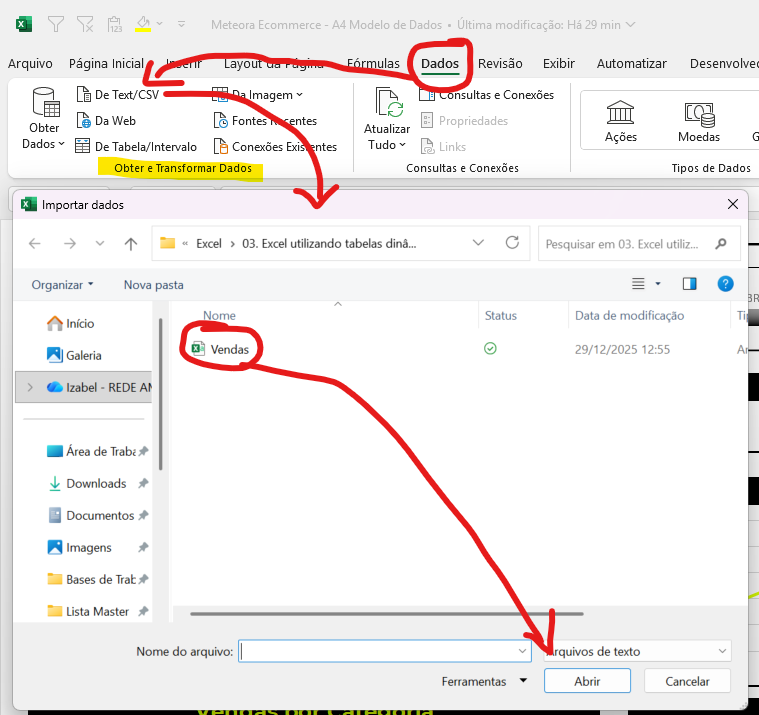Click the Cancelar button

coord(687,681)
